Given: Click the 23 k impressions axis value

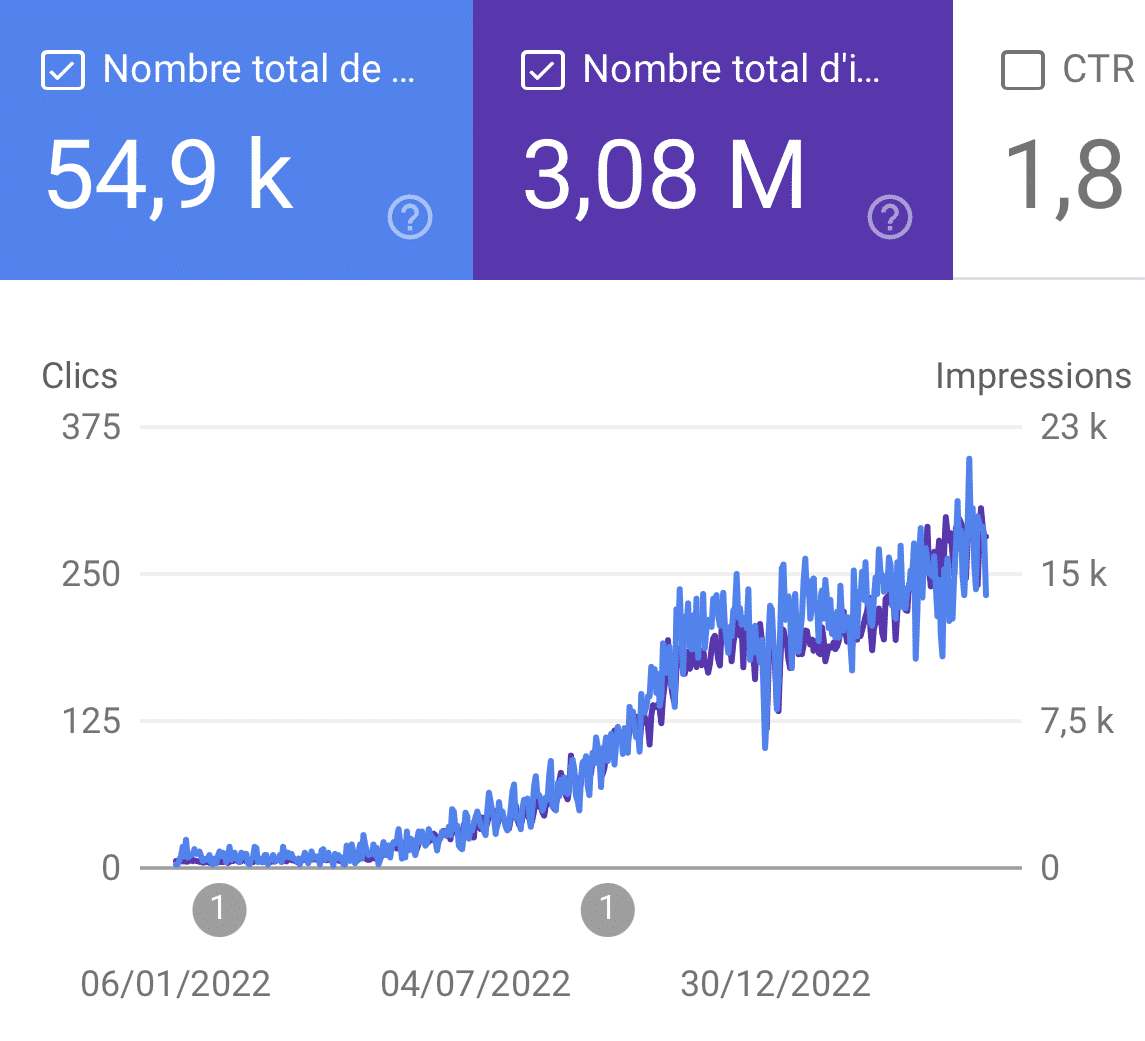Looking at the screenshot, I should (1073, 427).
